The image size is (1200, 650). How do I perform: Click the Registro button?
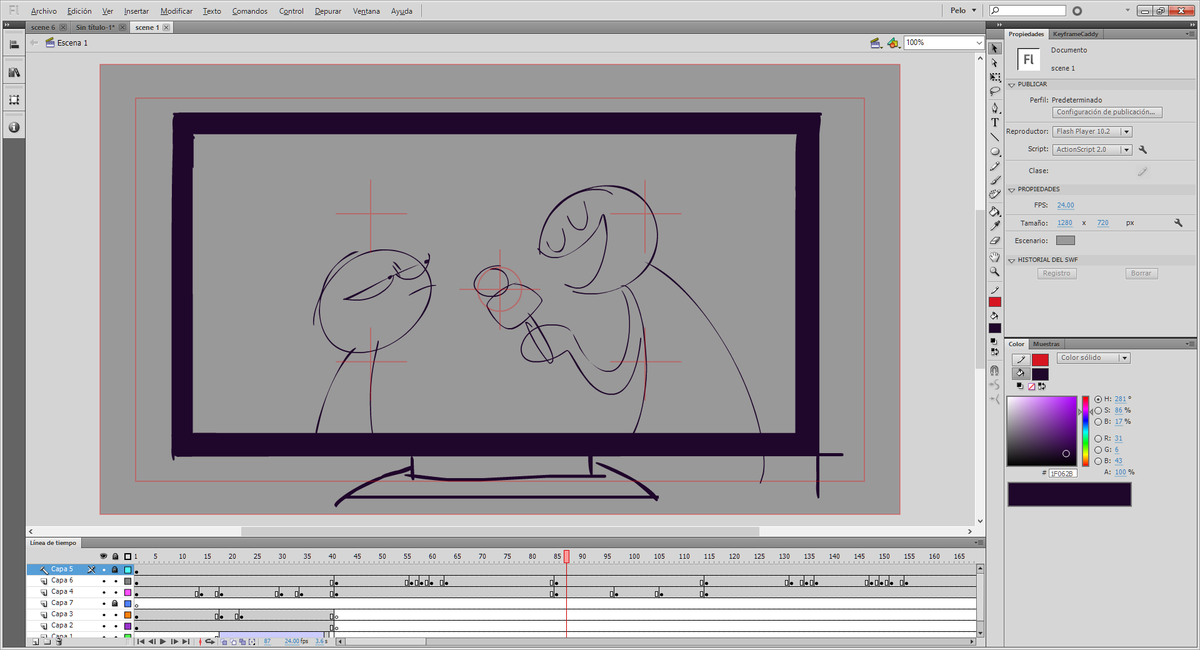pyautogui.click(x=1057, y=273)
